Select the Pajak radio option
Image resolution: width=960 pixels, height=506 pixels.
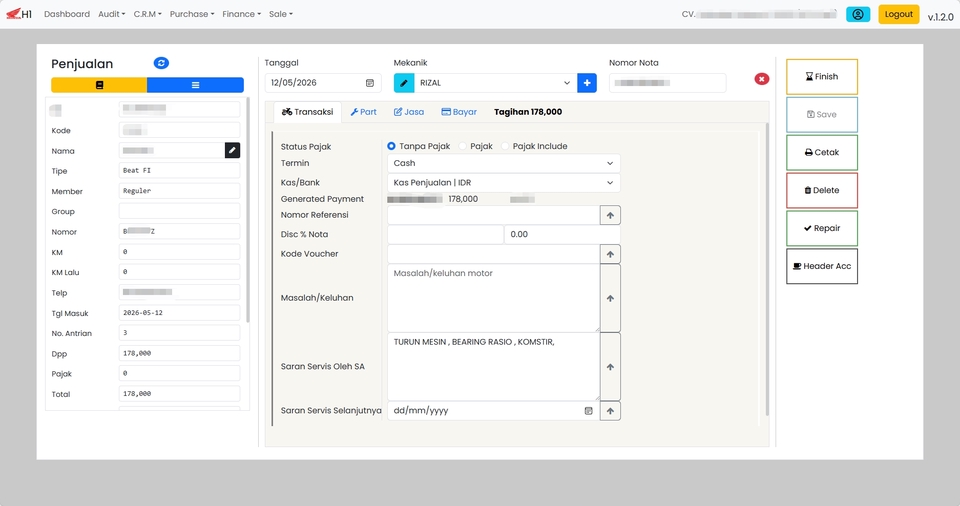(463, 146)
